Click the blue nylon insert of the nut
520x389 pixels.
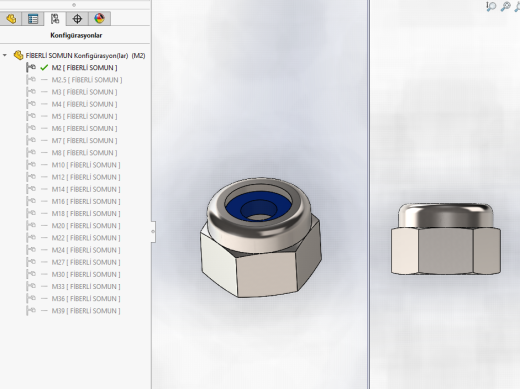tap(258, 206)
